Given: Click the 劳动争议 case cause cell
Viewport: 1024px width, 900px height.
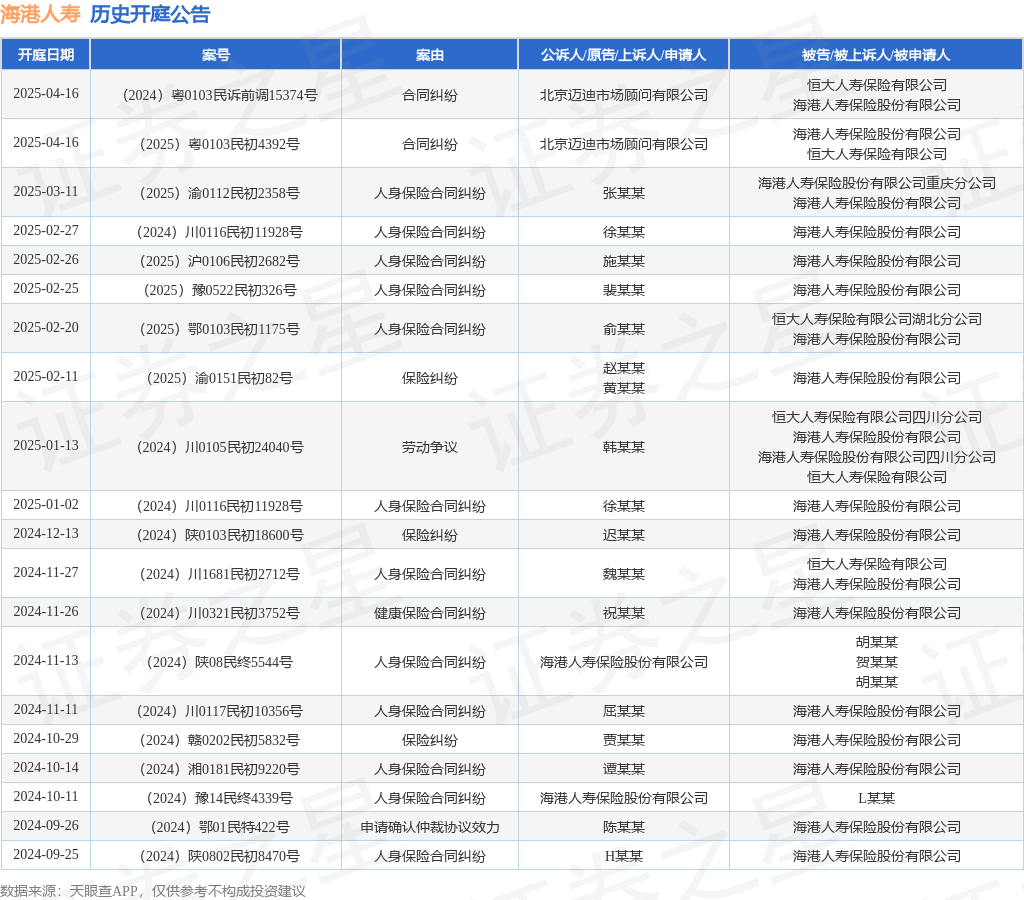Looking at the screenshot, I should click(430, 447).
